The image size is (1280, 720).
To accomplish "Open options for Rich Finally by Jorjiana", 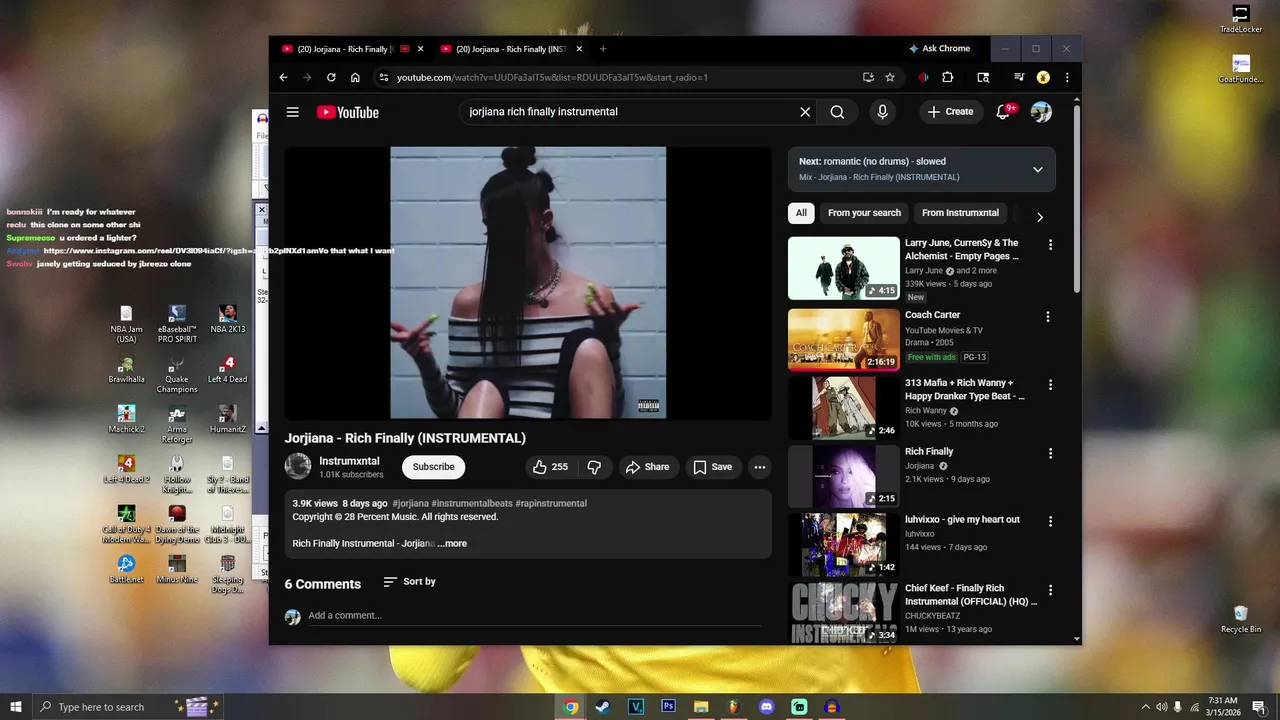I will click(1050, 453).
